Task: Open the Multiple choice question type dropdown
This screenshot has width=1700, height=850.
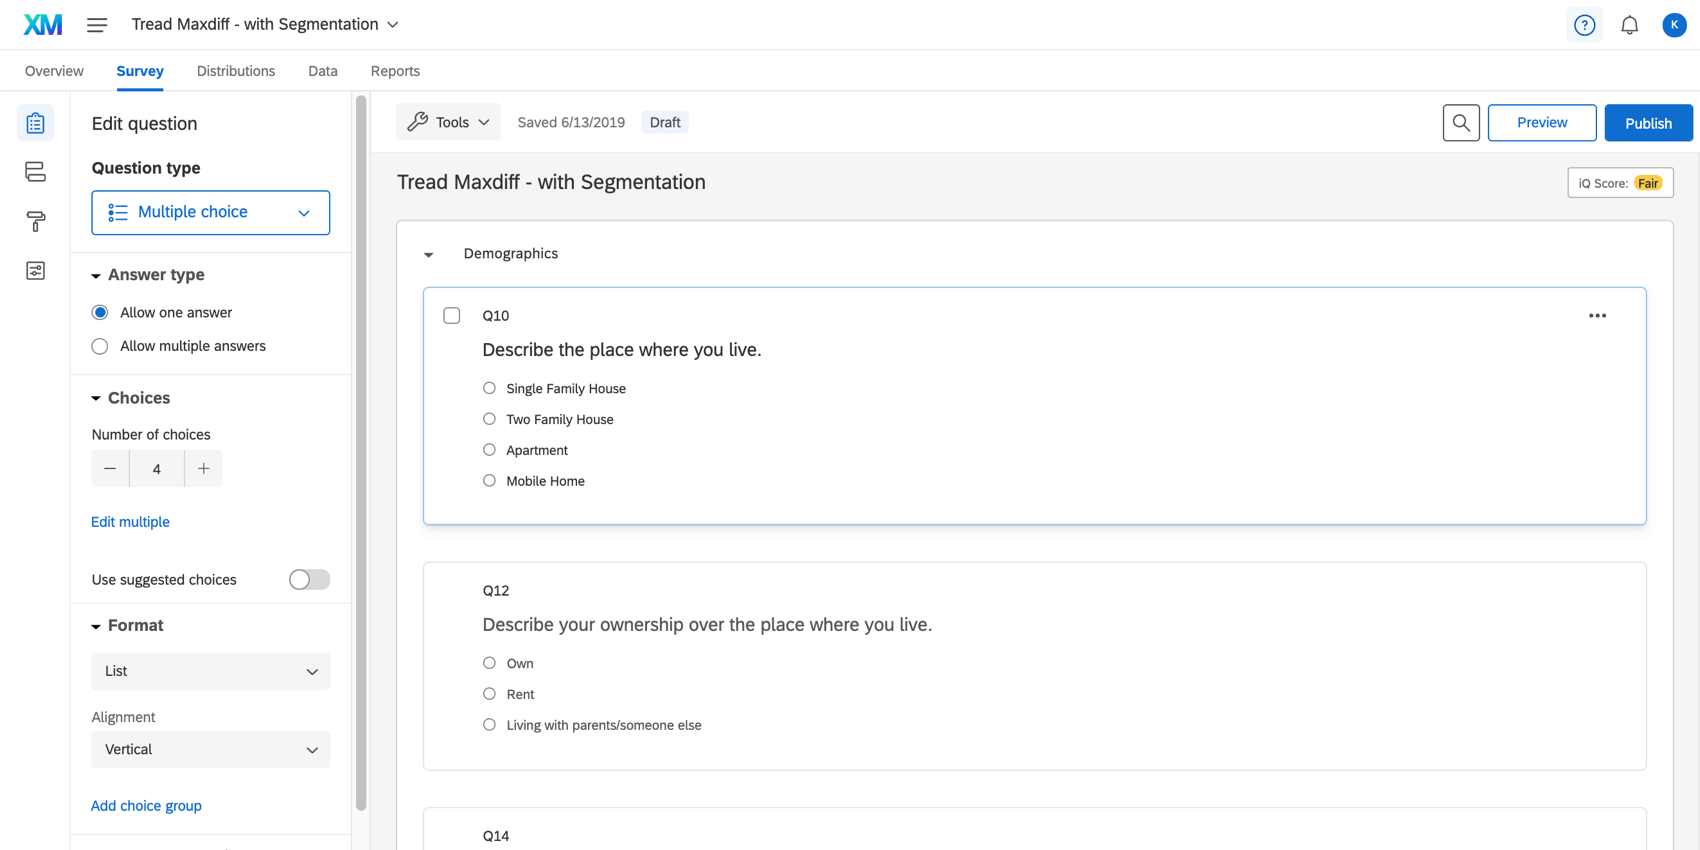Action: [210, 213]
